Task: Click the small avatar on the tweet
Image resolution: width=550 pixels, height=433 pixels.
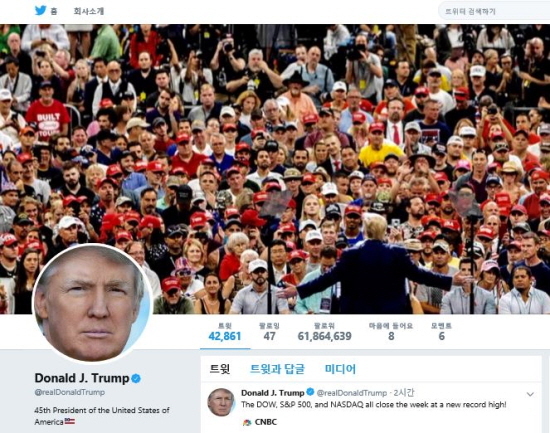Action: pos(221,402)
